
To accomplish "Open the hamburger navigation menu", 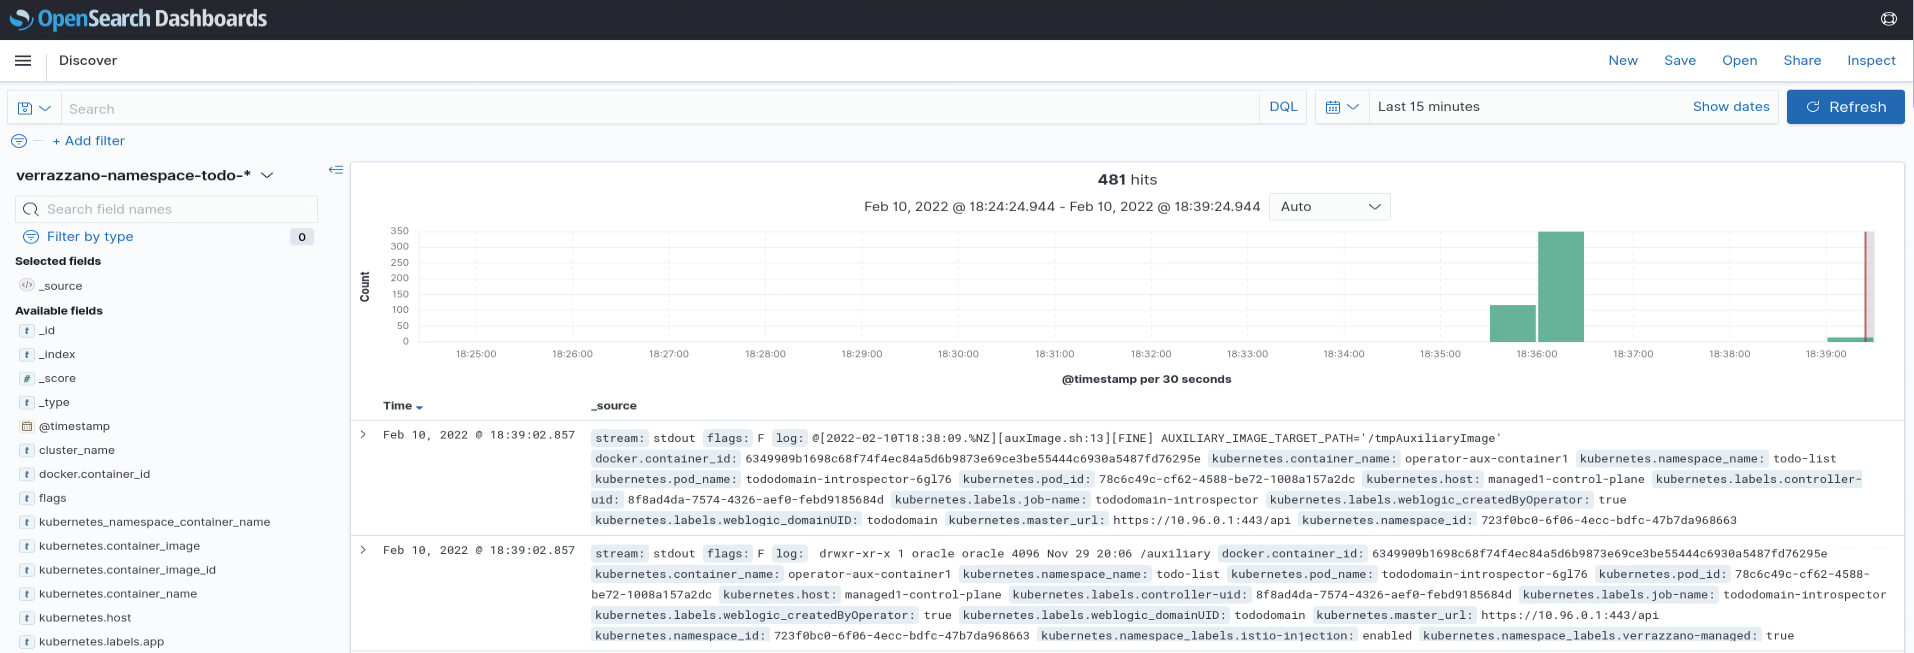I will tap(23, 61).
